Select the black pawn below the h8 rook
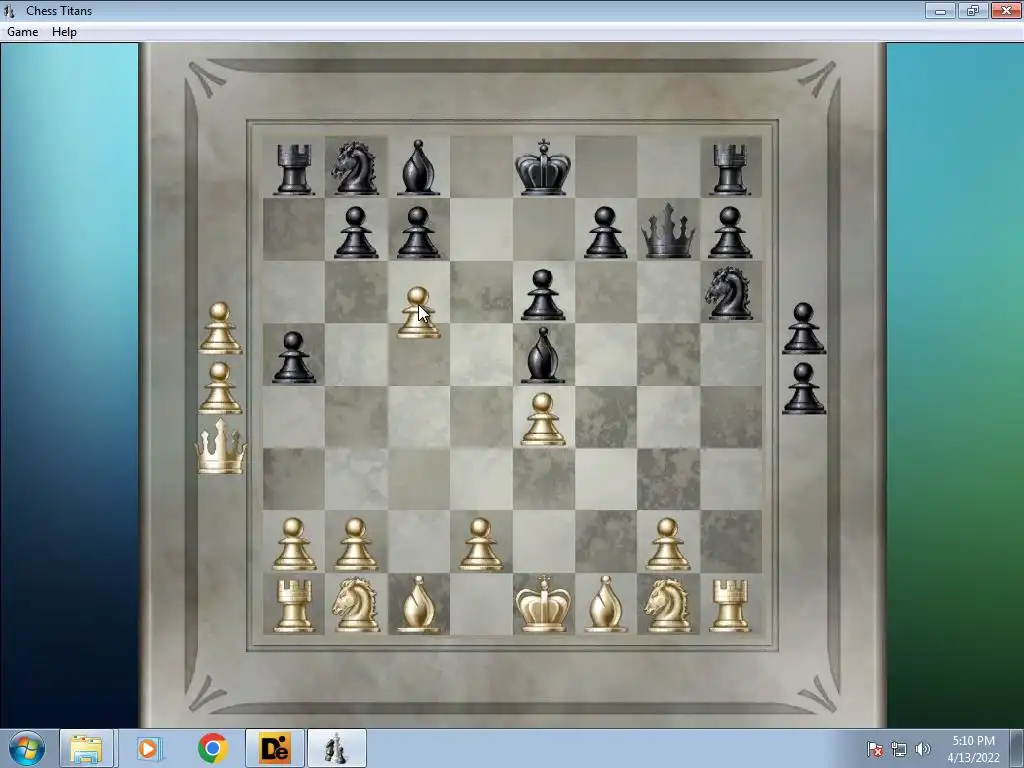Viewport: 1024px width, 768px height. (x=729, y=232)
